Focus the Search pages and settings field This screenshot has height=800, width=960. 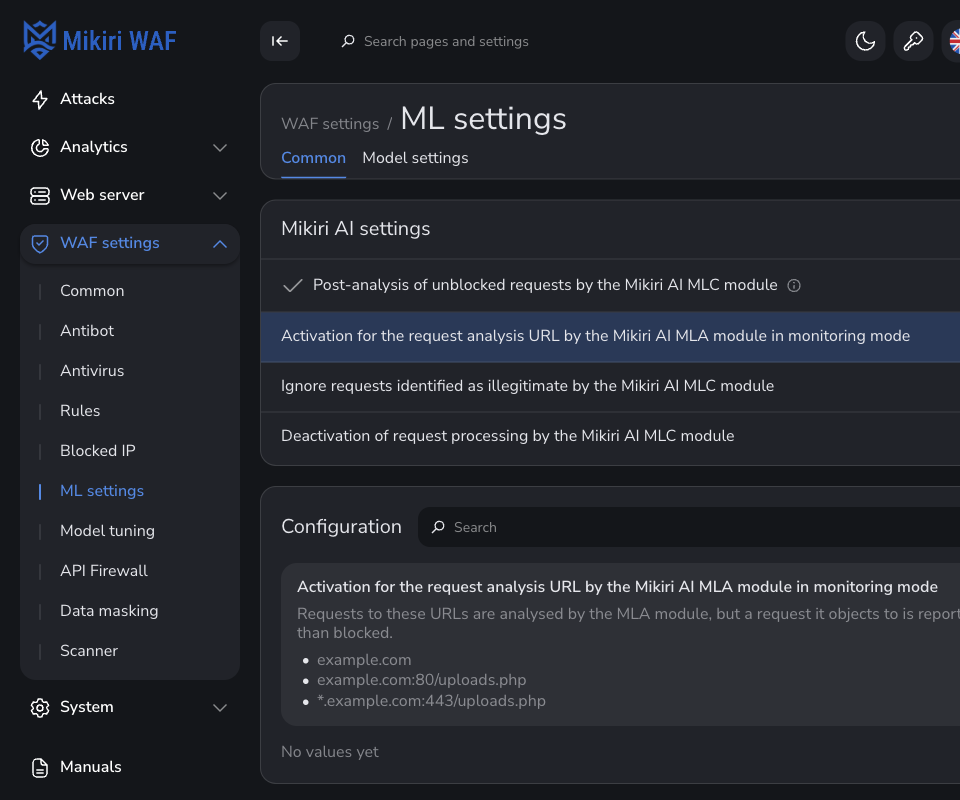pos(446,41)
